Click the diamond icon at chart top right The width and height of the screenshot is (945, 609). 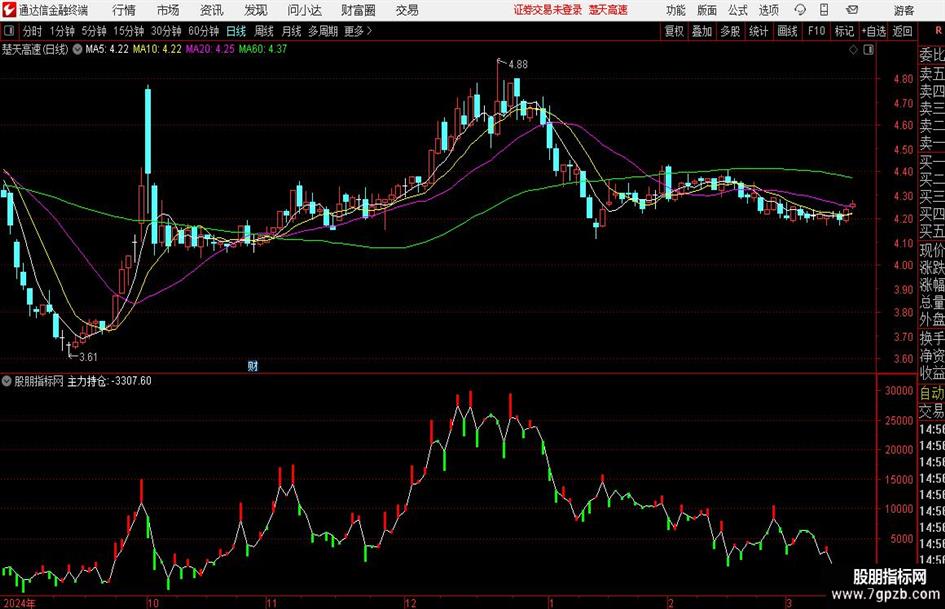853,50
